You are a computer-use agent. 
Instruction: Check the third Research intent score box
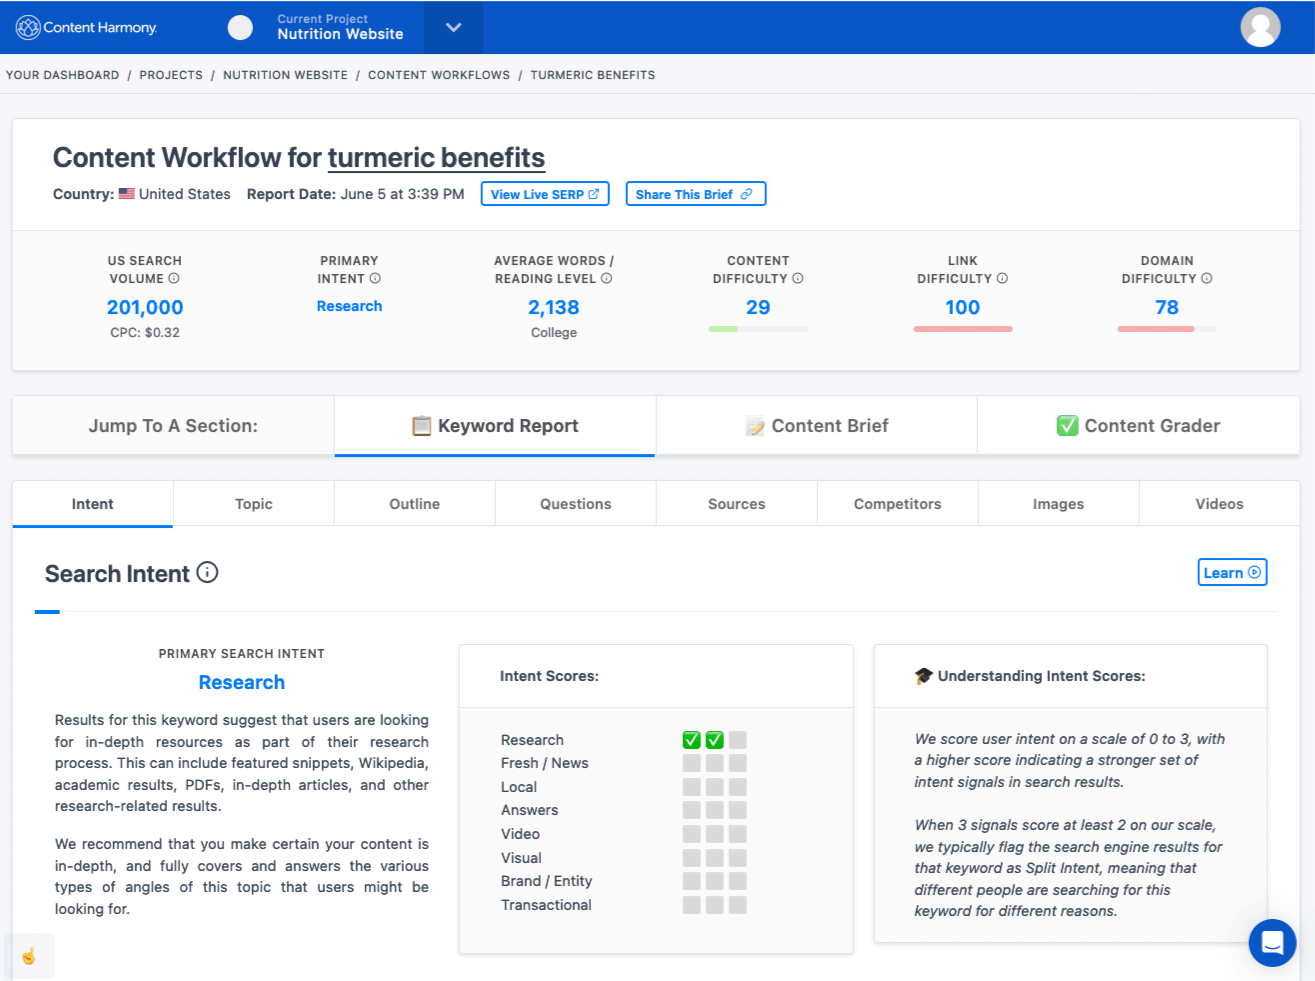click(737, 739)
